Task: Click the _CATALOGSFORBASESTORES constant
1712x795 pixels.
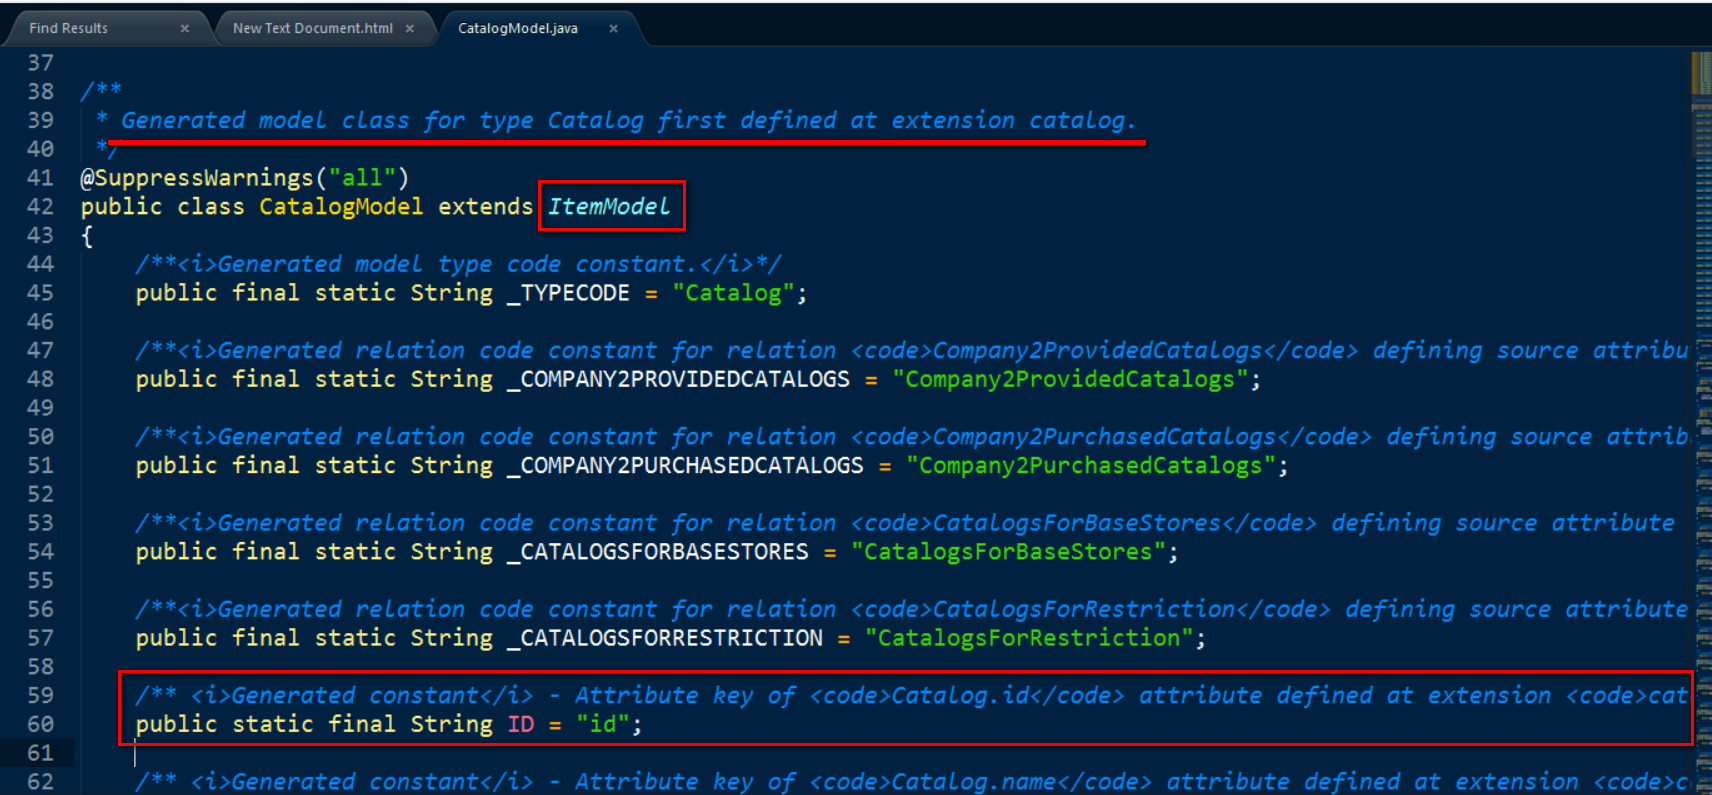Action: click(x=657, y=552)
